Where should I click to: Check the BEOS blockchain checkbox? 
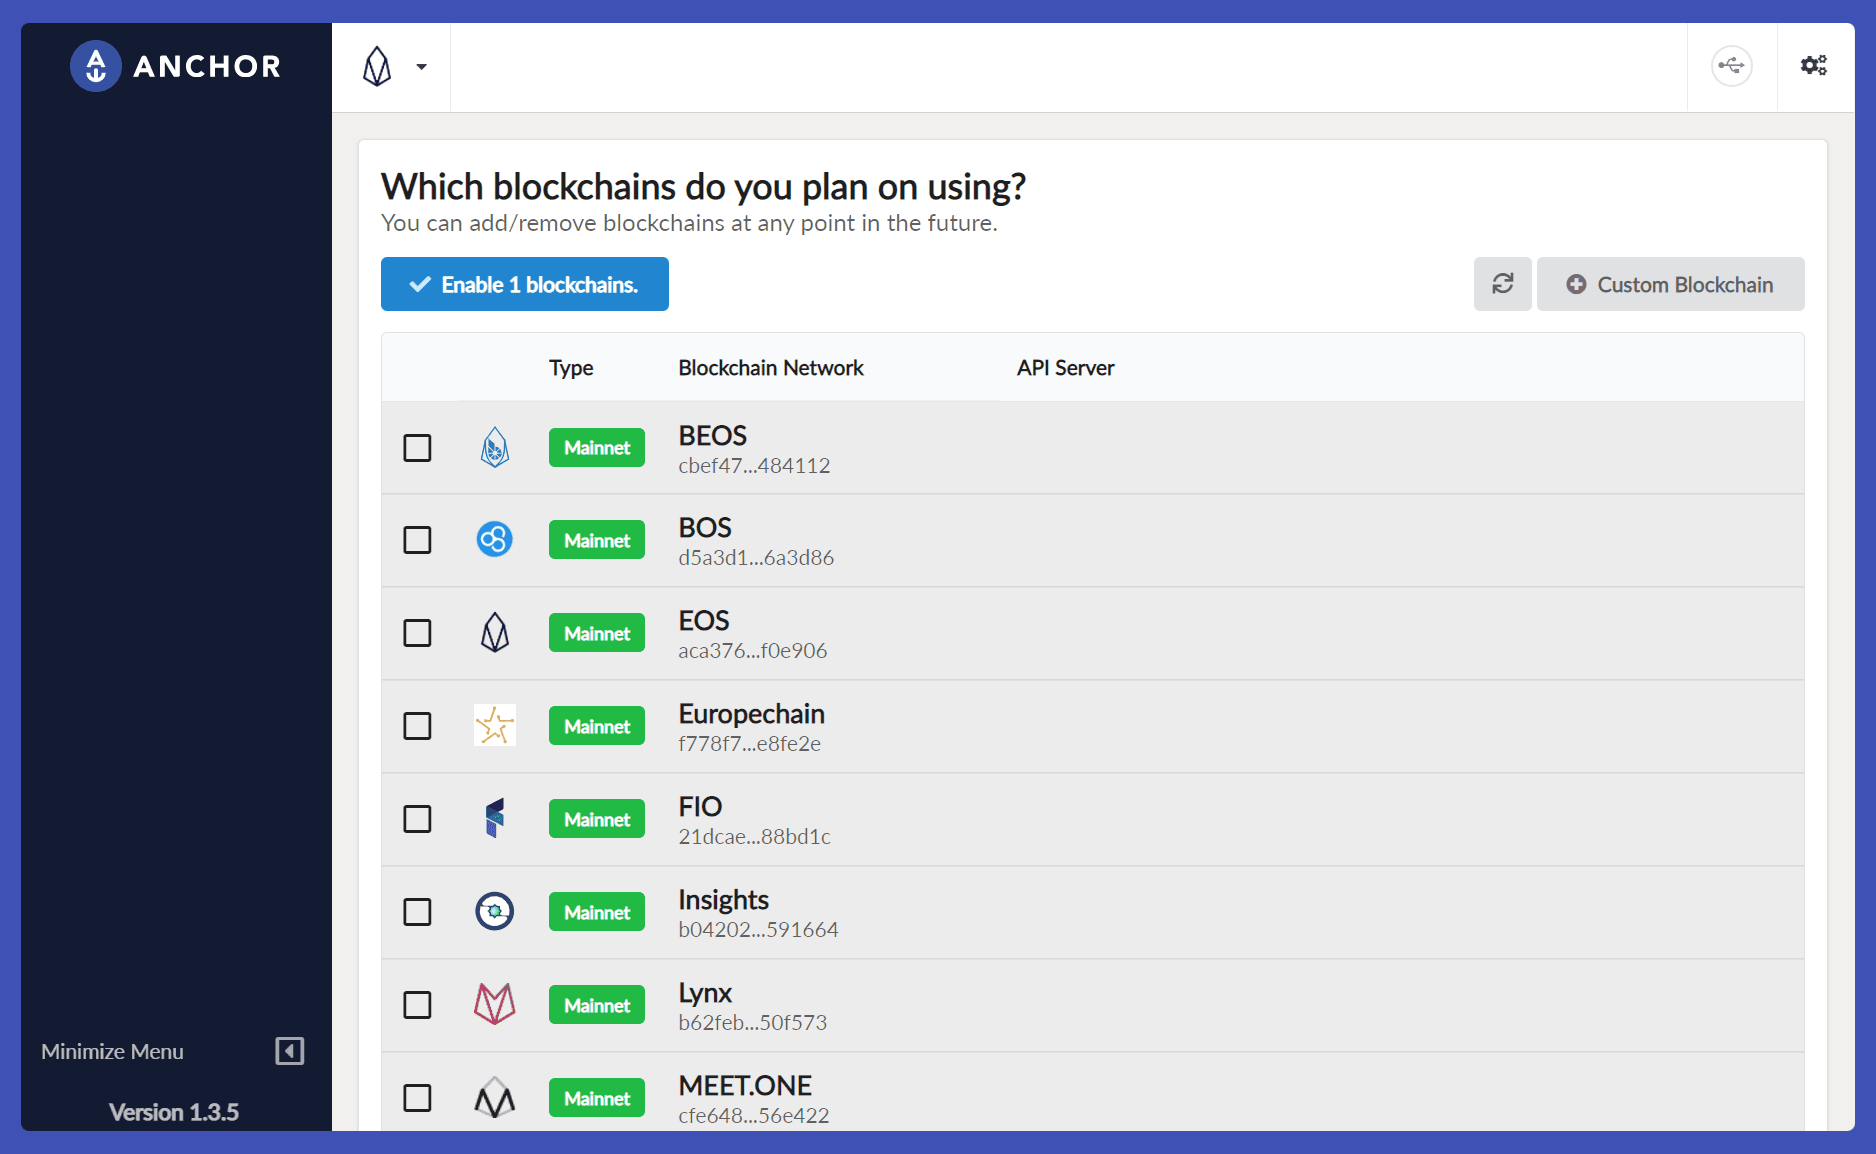pos(417,447)
